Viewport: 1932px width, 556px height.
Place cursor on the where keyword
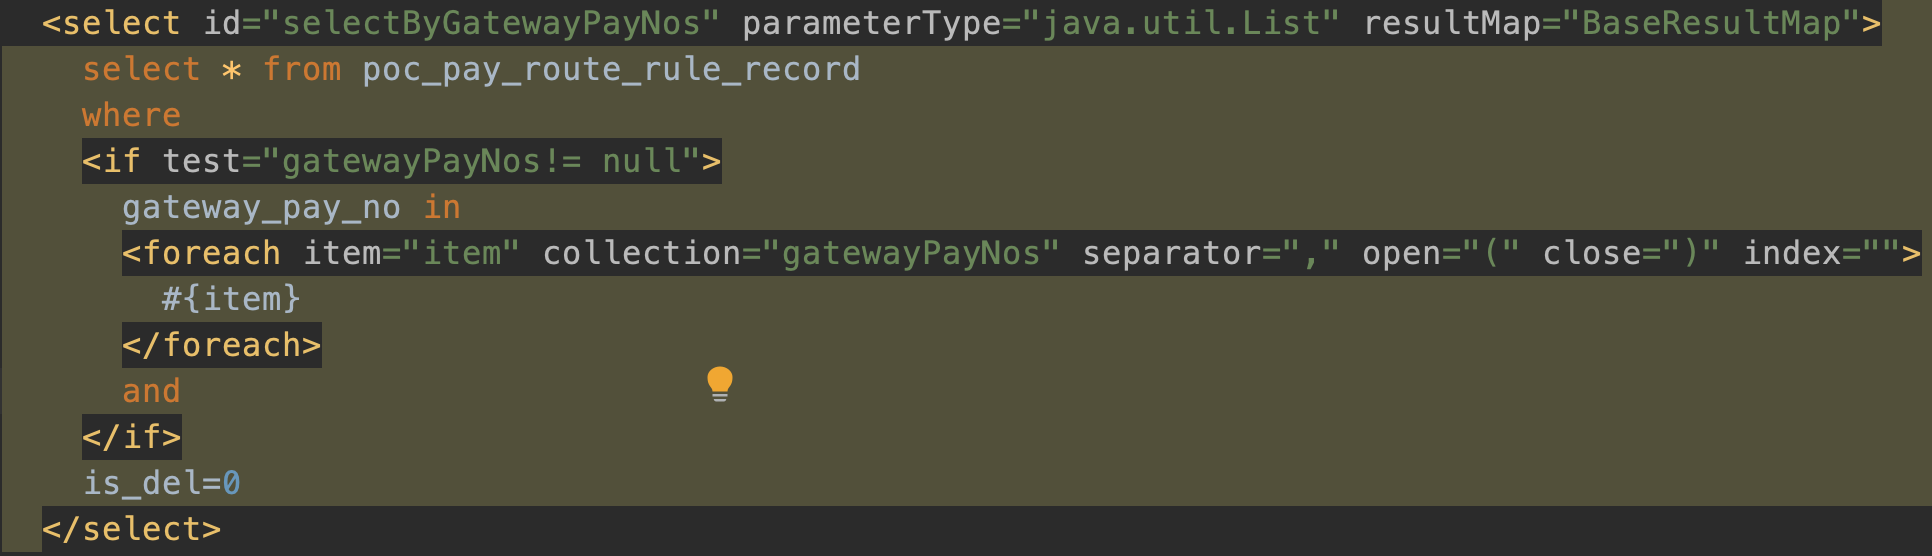131,115
